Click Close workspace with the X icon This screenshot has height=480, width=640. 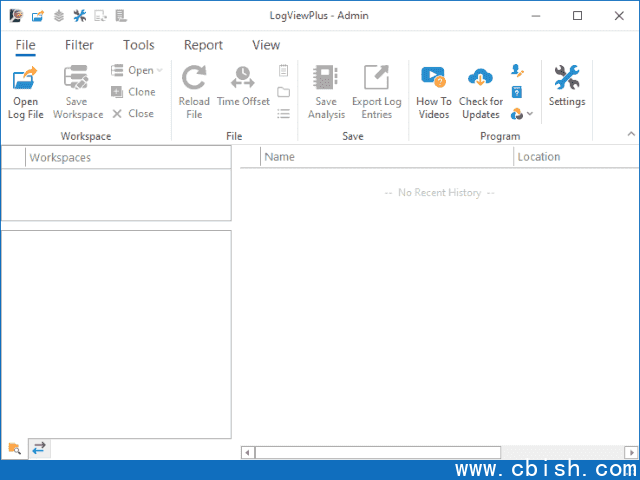click(133, 113)
